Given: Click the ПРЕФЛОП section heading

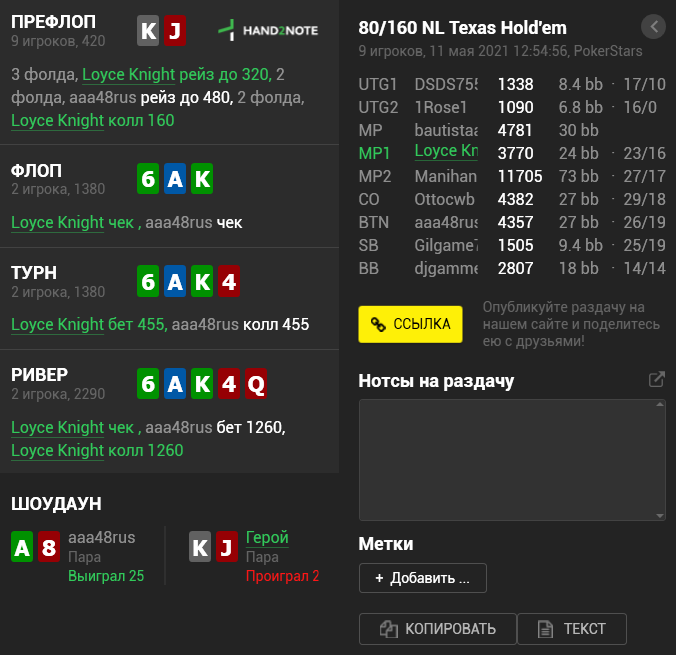Looking at the screenshot, I should click(x=53, y=22).
